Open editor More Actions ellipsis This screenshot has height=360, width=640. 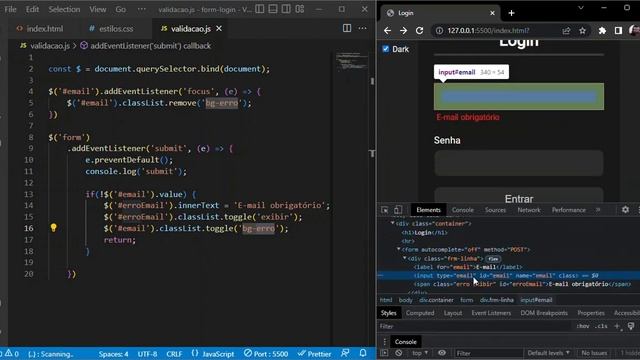[362, 28]
